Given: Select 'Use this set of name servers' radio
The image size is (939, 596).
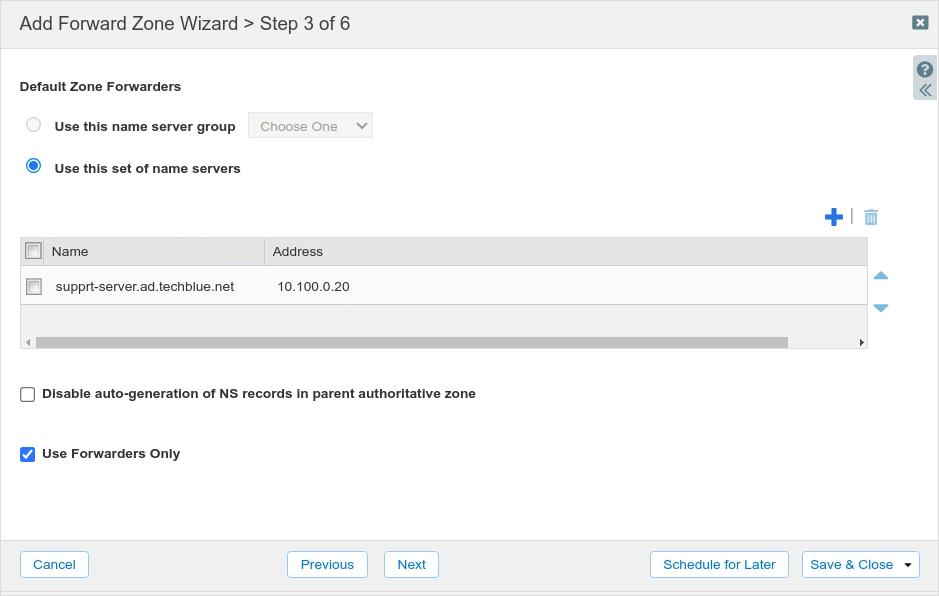Looking at the screenshot, I should coord(34,167).
